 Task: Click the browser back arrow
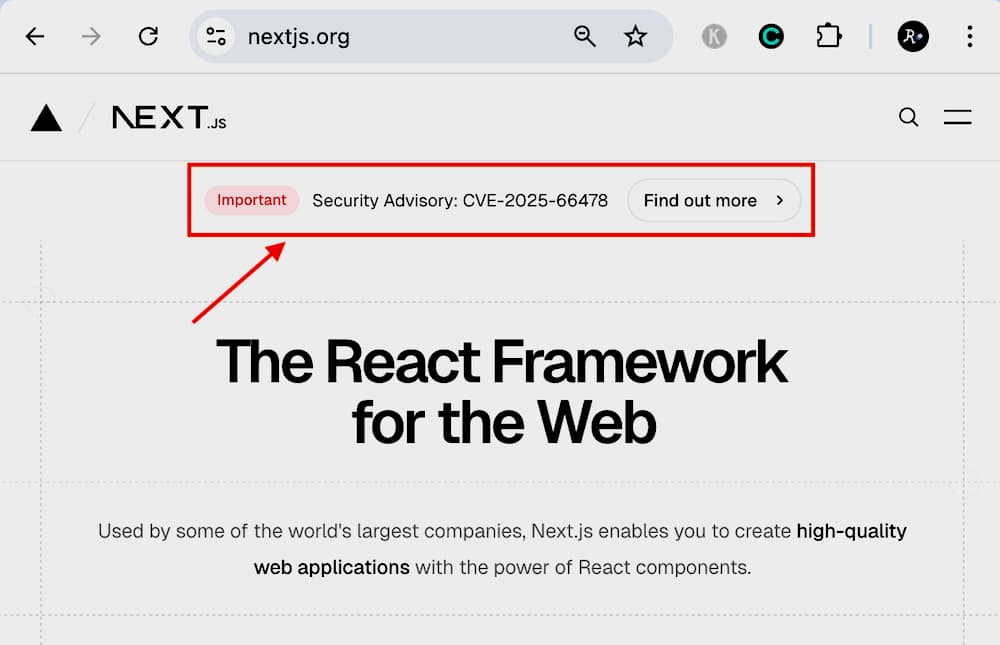(x=35, y=37)
